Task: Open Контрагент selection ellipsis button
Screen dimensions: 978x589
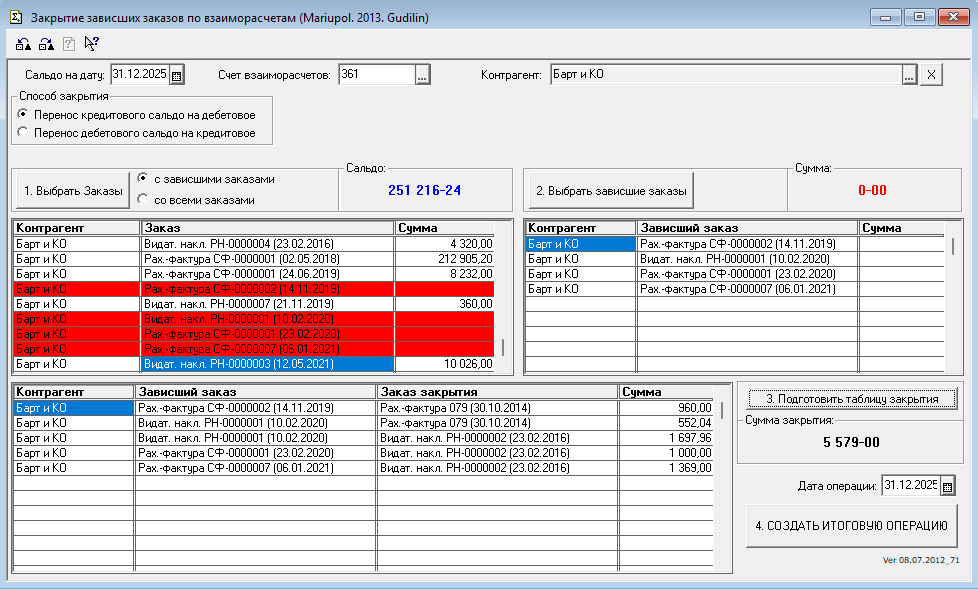Action: click(908, 75)
